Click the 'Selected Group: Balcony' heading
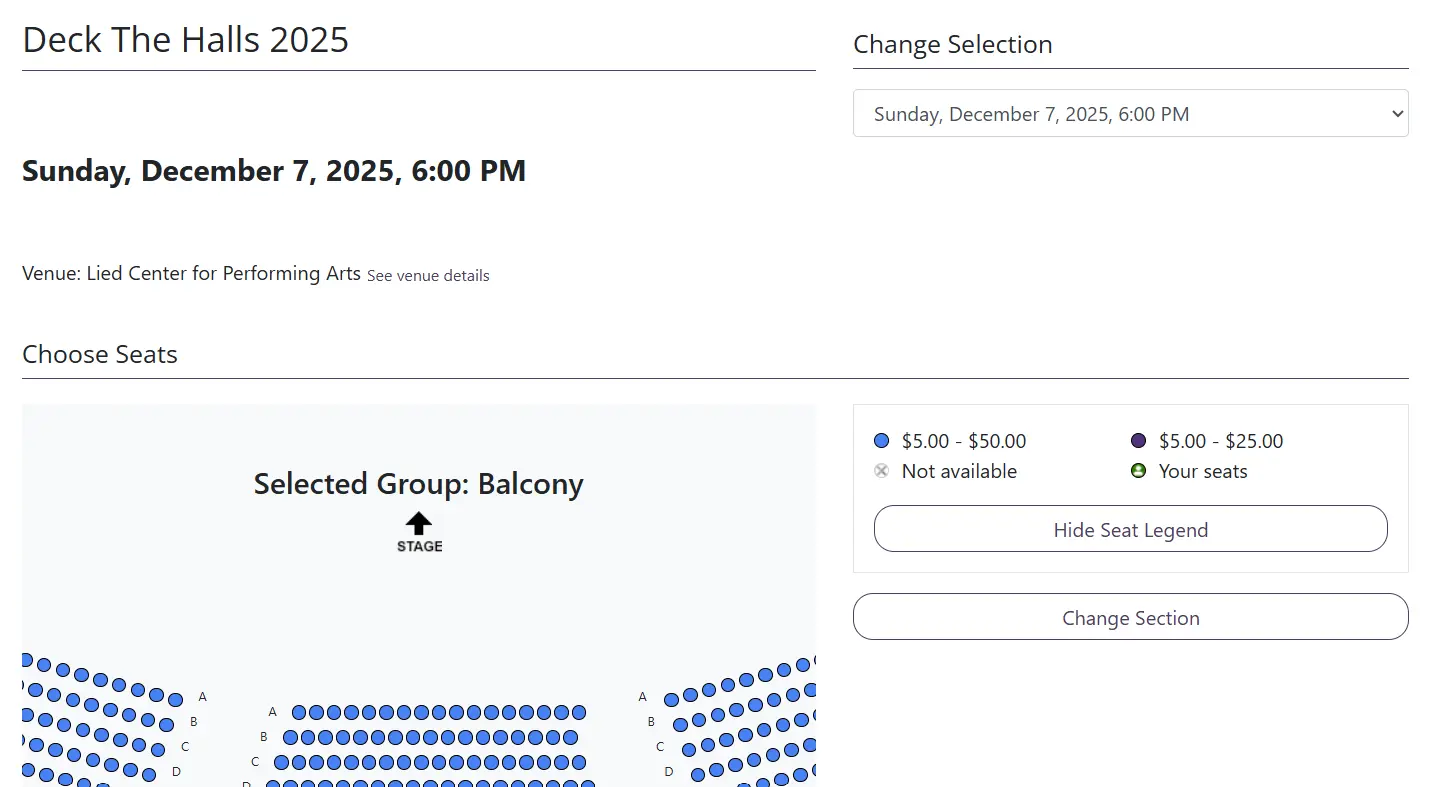The width and height of the screenshot is (1451, 787). [418, 484]
